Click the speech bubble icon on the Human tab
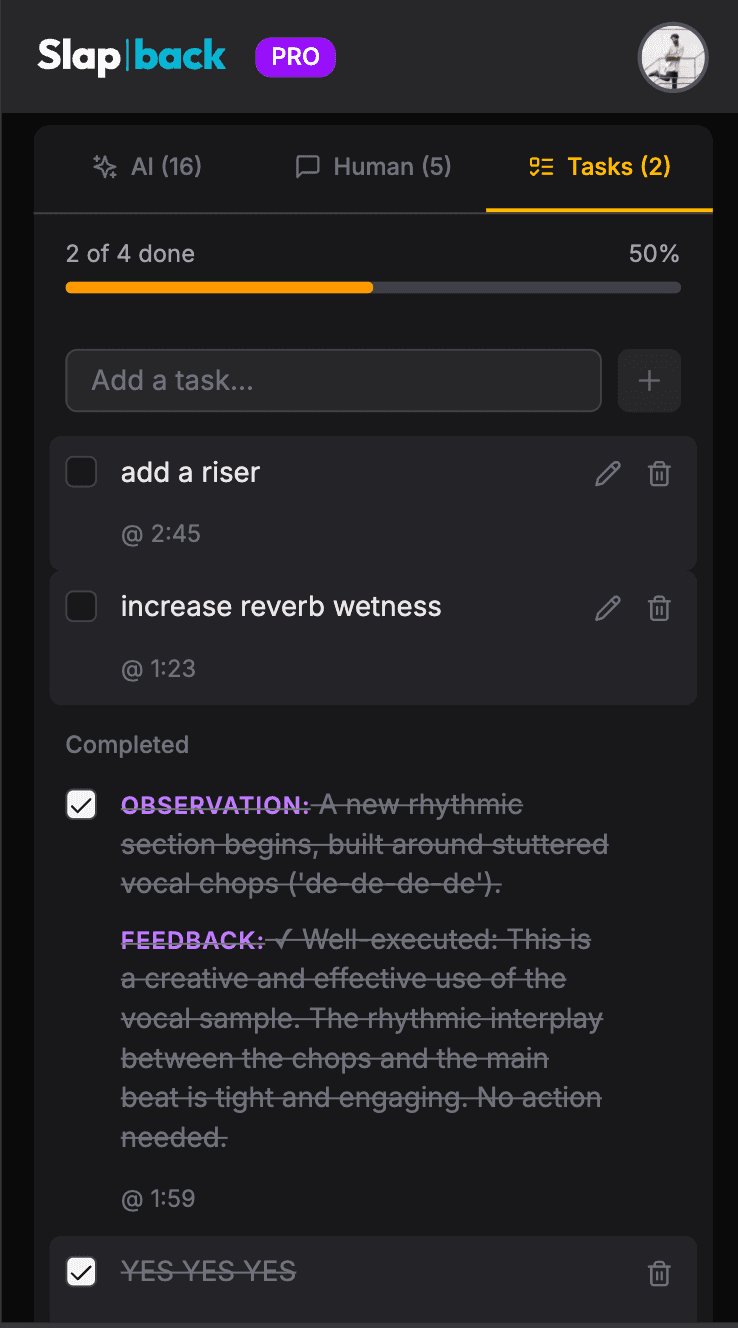This screenshot has width=738, height=1328. [307, 166]
